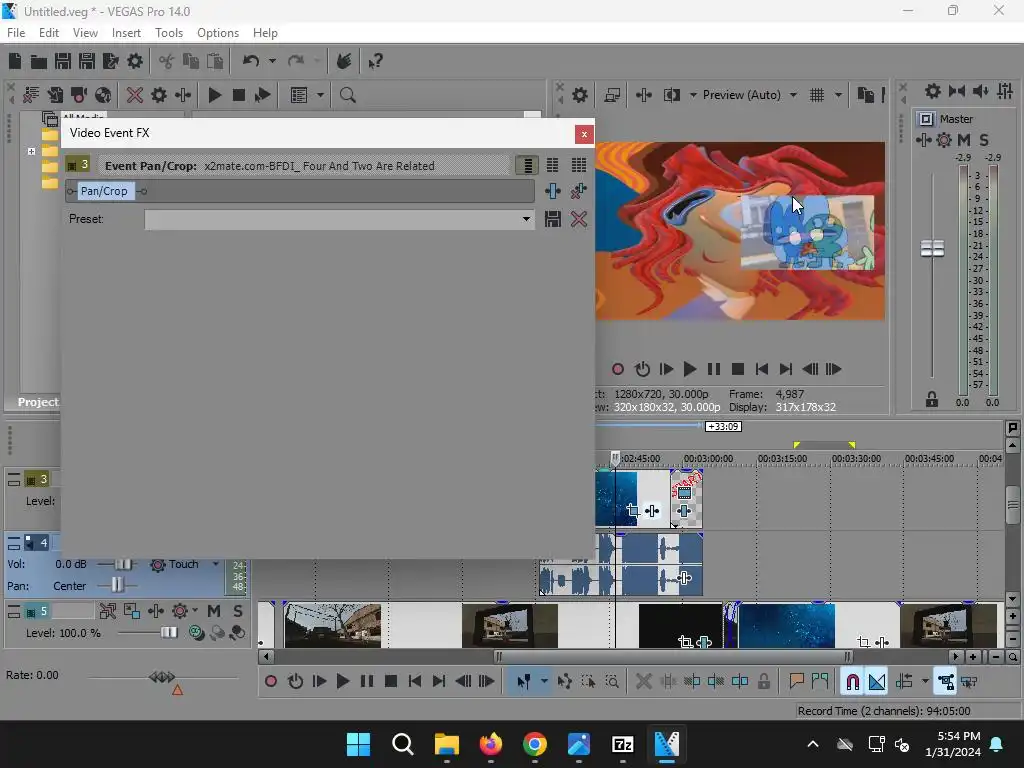Open the Views dropdown in Project Media toolbar
The width and height of the screenshot is (1024, 768).
[321, 95]
